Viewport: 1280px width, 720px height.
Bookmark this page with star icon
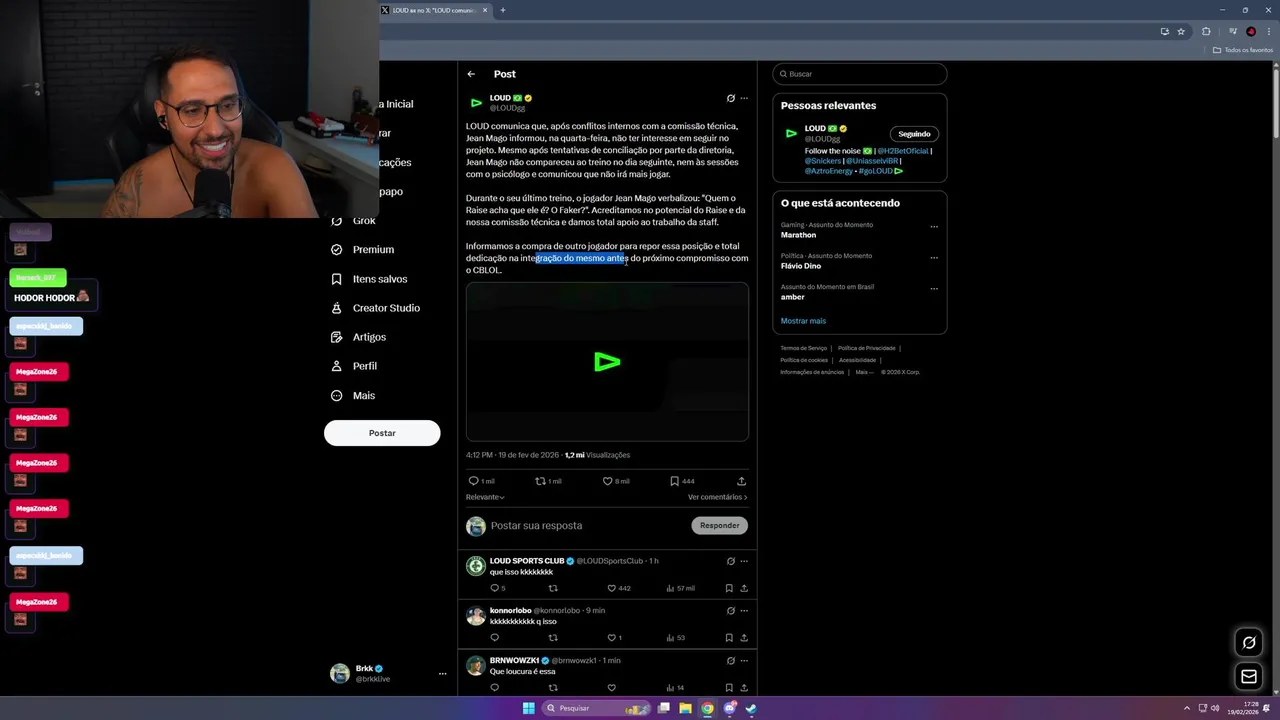click(x=1181, y=32)
